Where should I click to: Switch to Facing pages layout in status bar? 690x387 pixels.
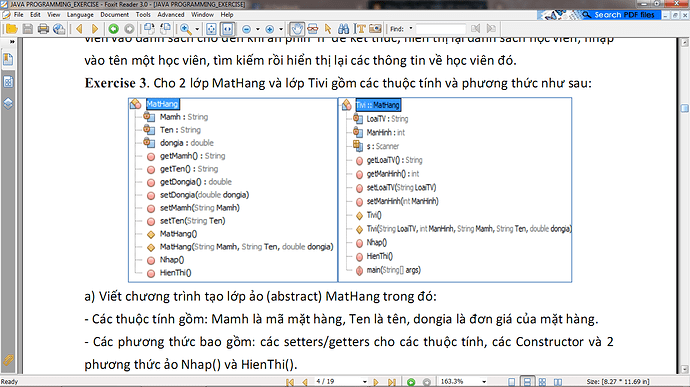click(x=558, y=382)
